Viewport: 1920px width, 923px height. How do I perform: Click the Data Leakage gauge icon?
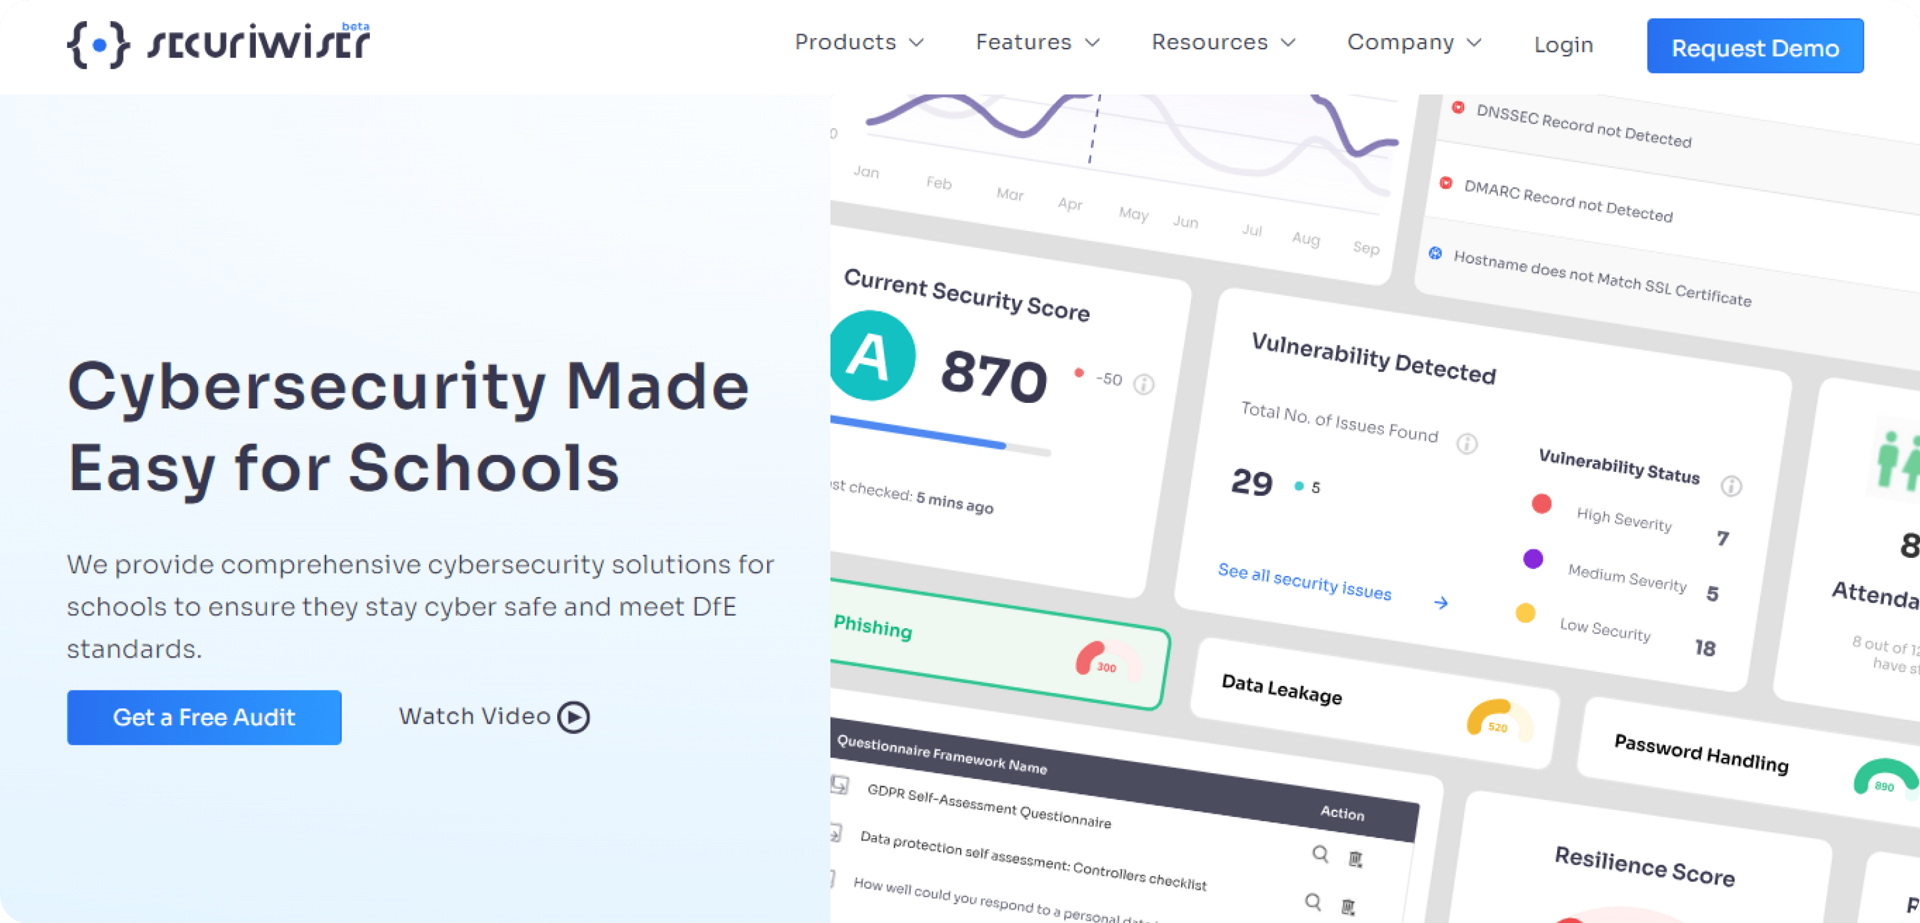[x=1497, y=720]
